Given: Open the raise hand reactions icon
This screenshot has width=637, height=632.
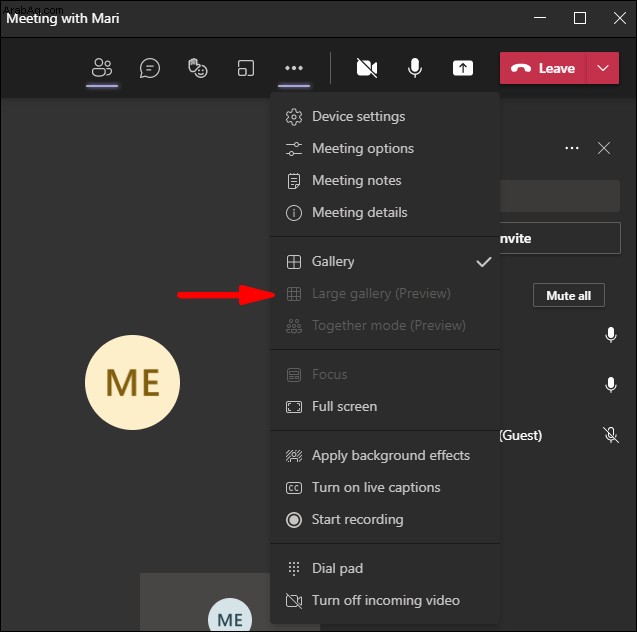Looking at the screenshot, I should pyautogui.click(x=198, y=68).
